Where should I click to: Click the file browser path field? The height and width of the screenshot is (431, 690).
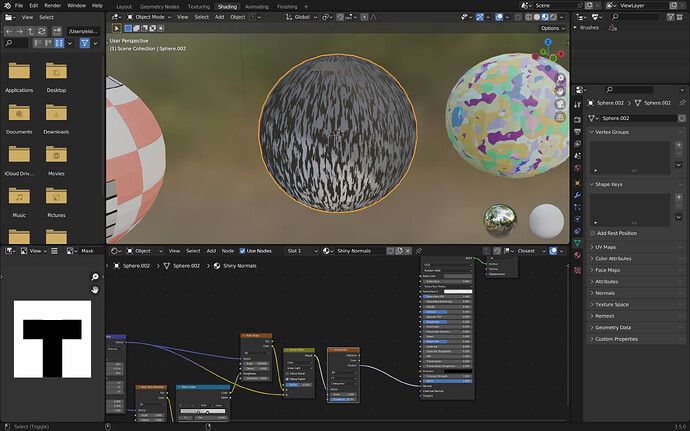point(83,31)
